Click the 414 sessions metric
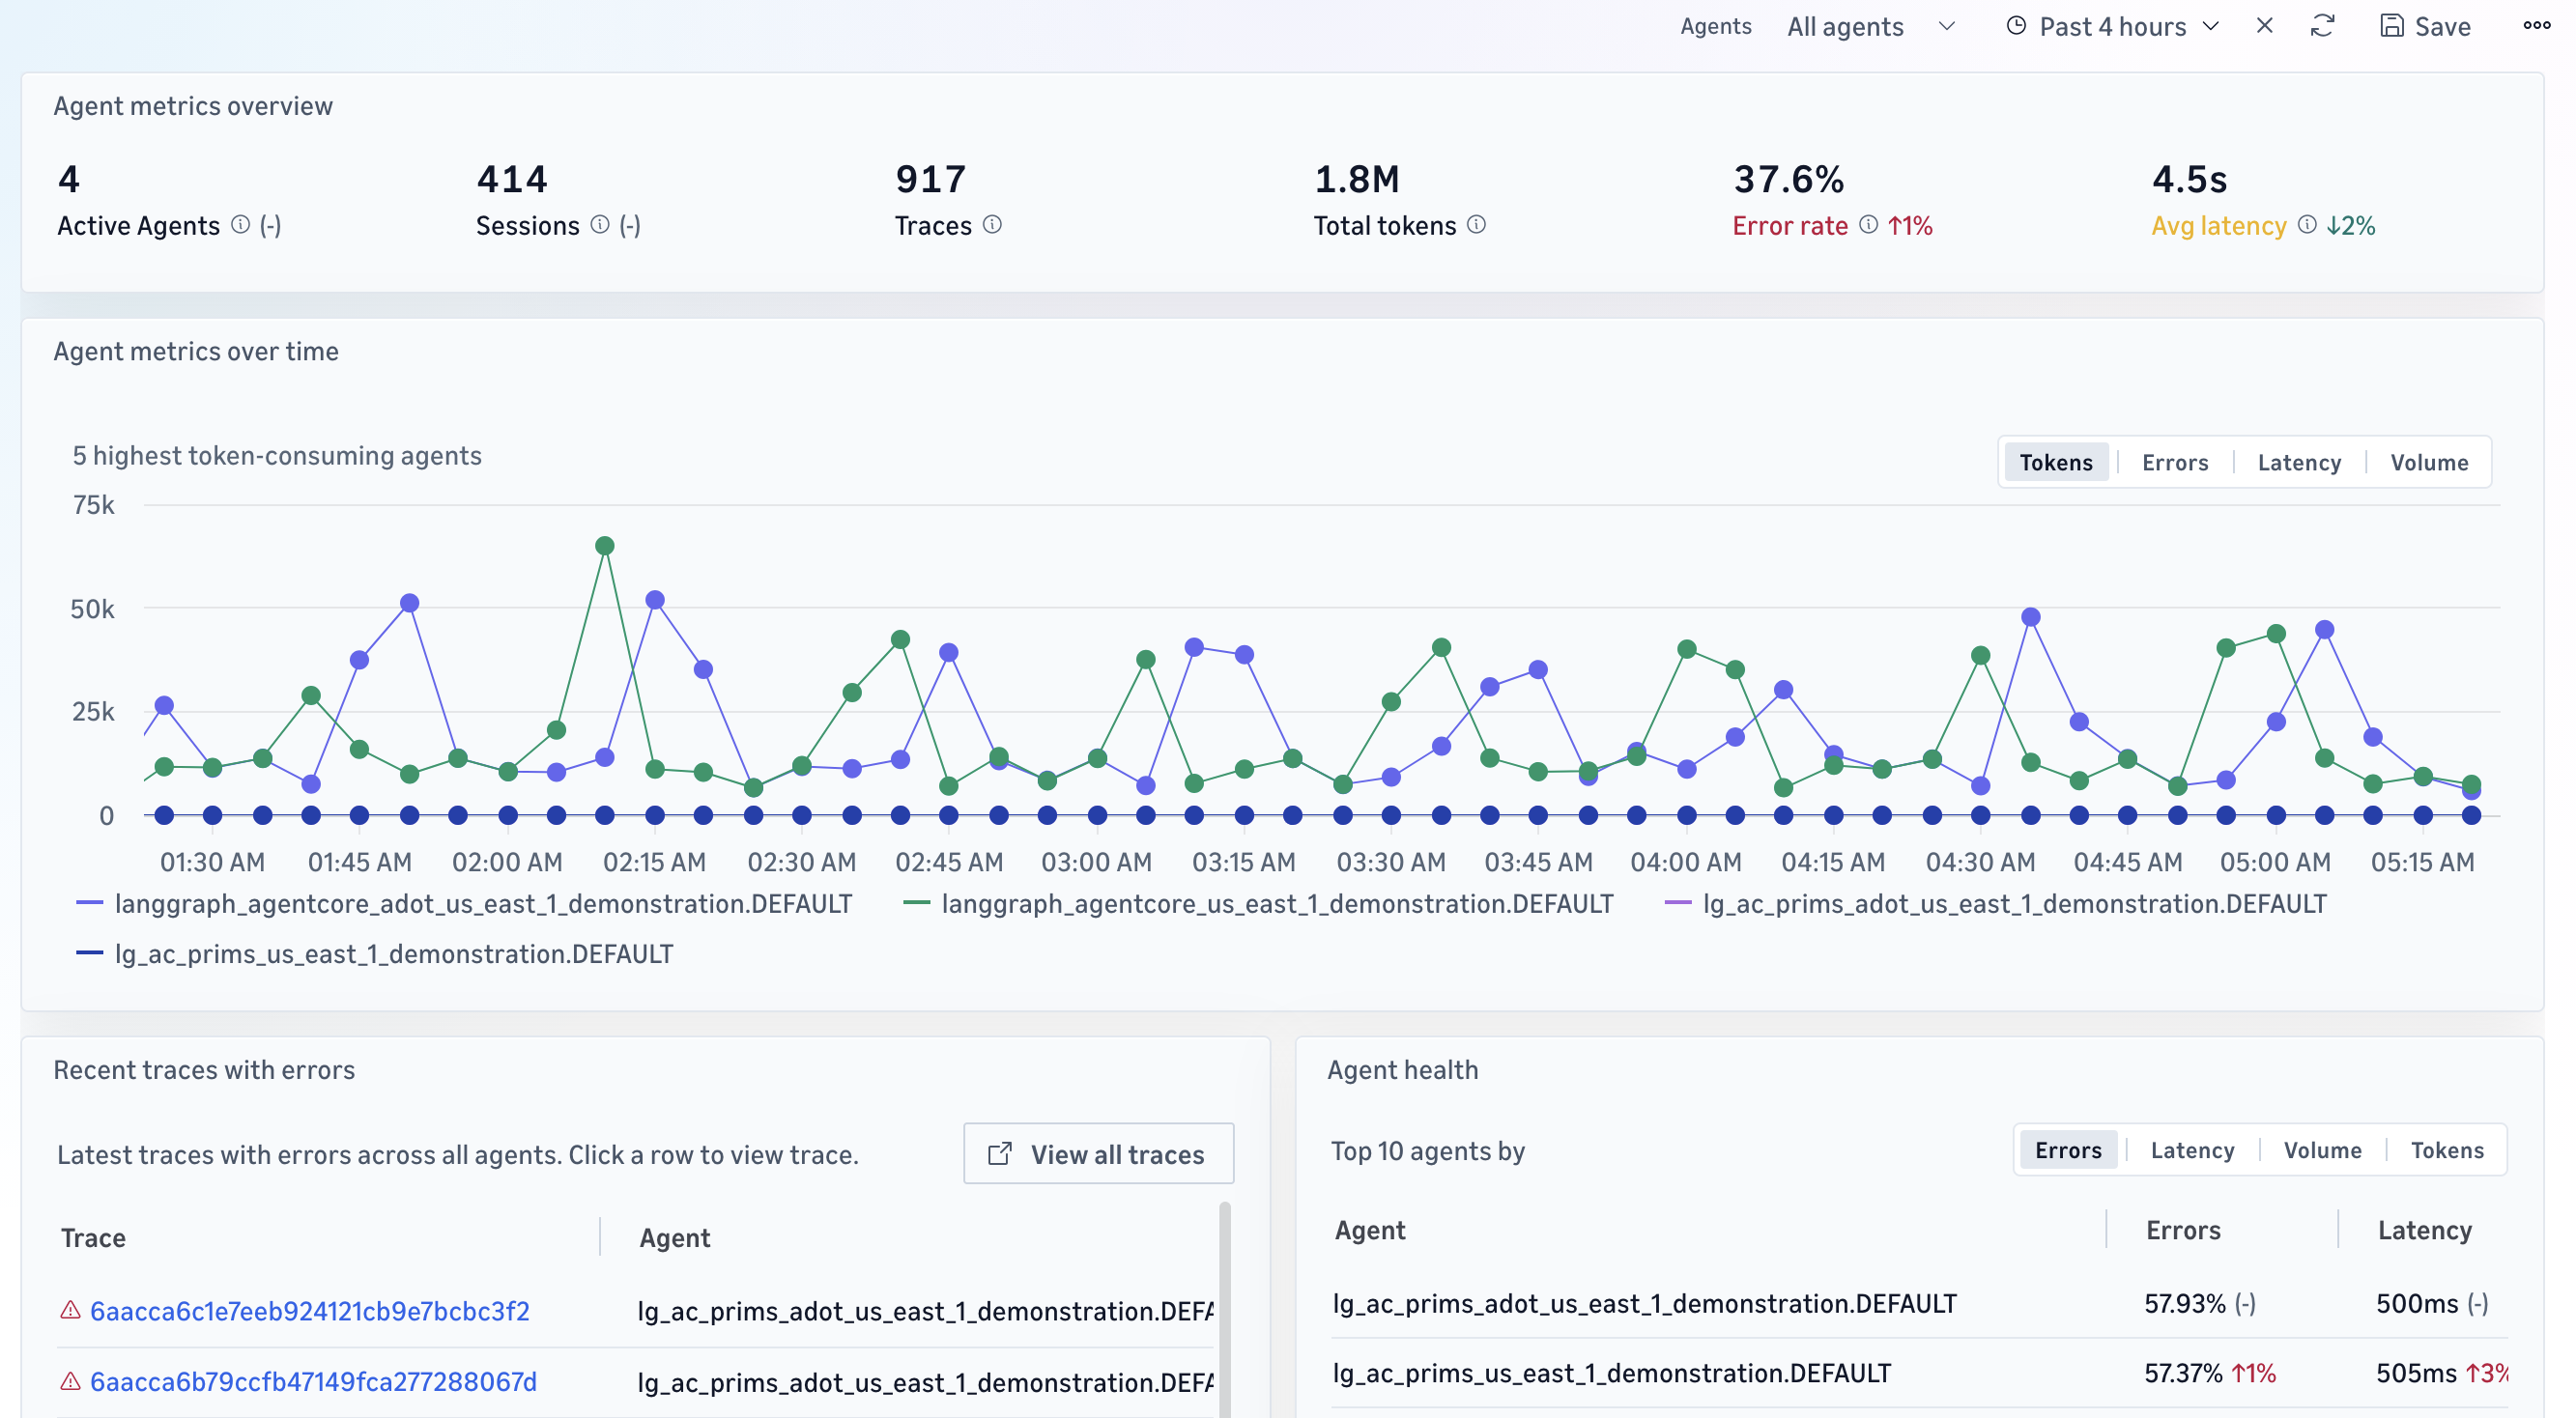 pos(512,180)
